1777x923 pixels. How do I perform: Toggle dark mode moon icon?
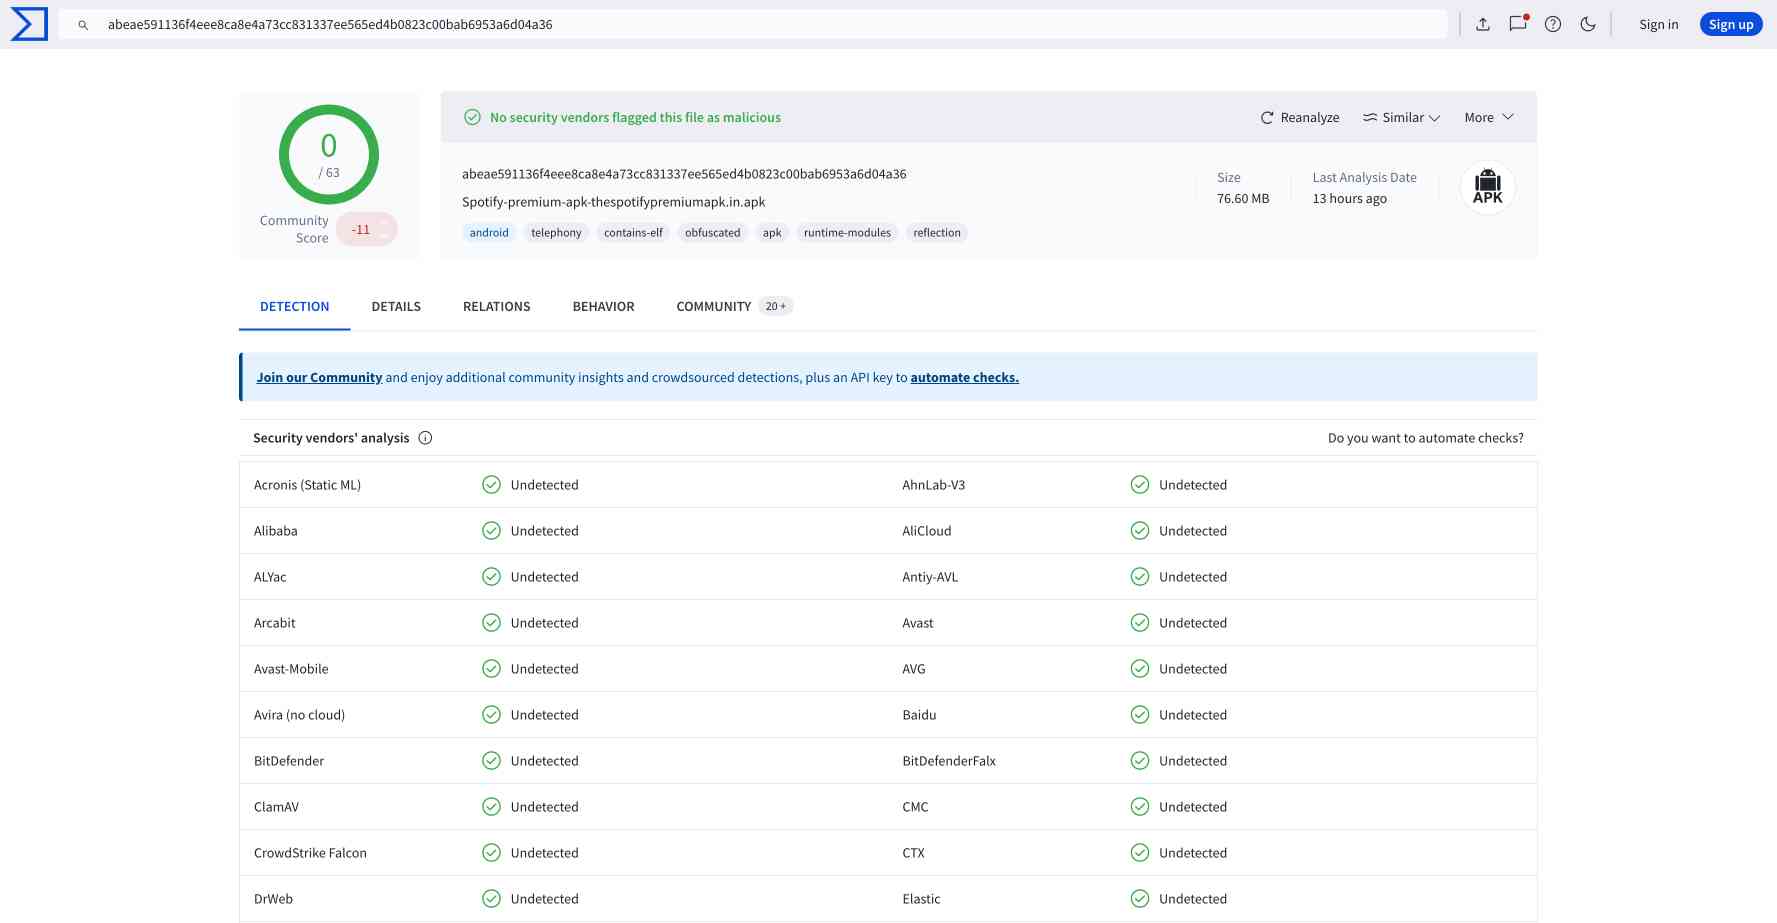[x=1588, y=24]
